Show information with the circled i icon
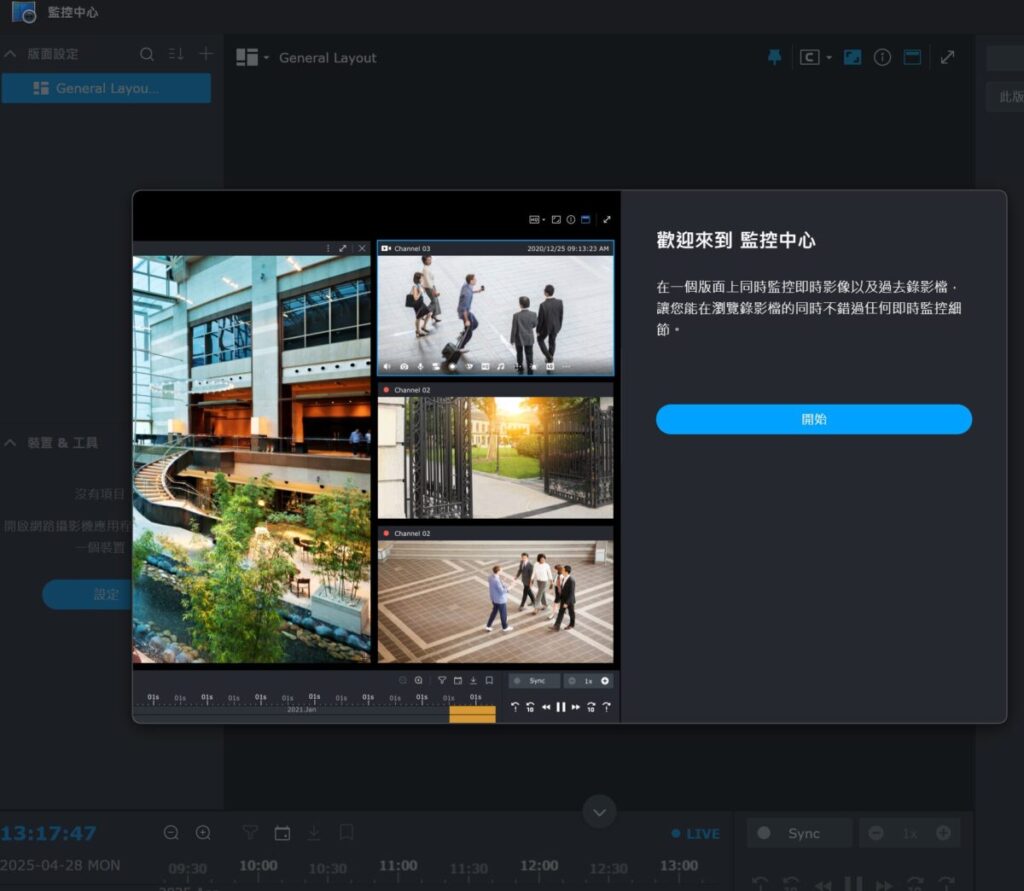Viewport: 1024px width, 891px height. coord(882,57)
